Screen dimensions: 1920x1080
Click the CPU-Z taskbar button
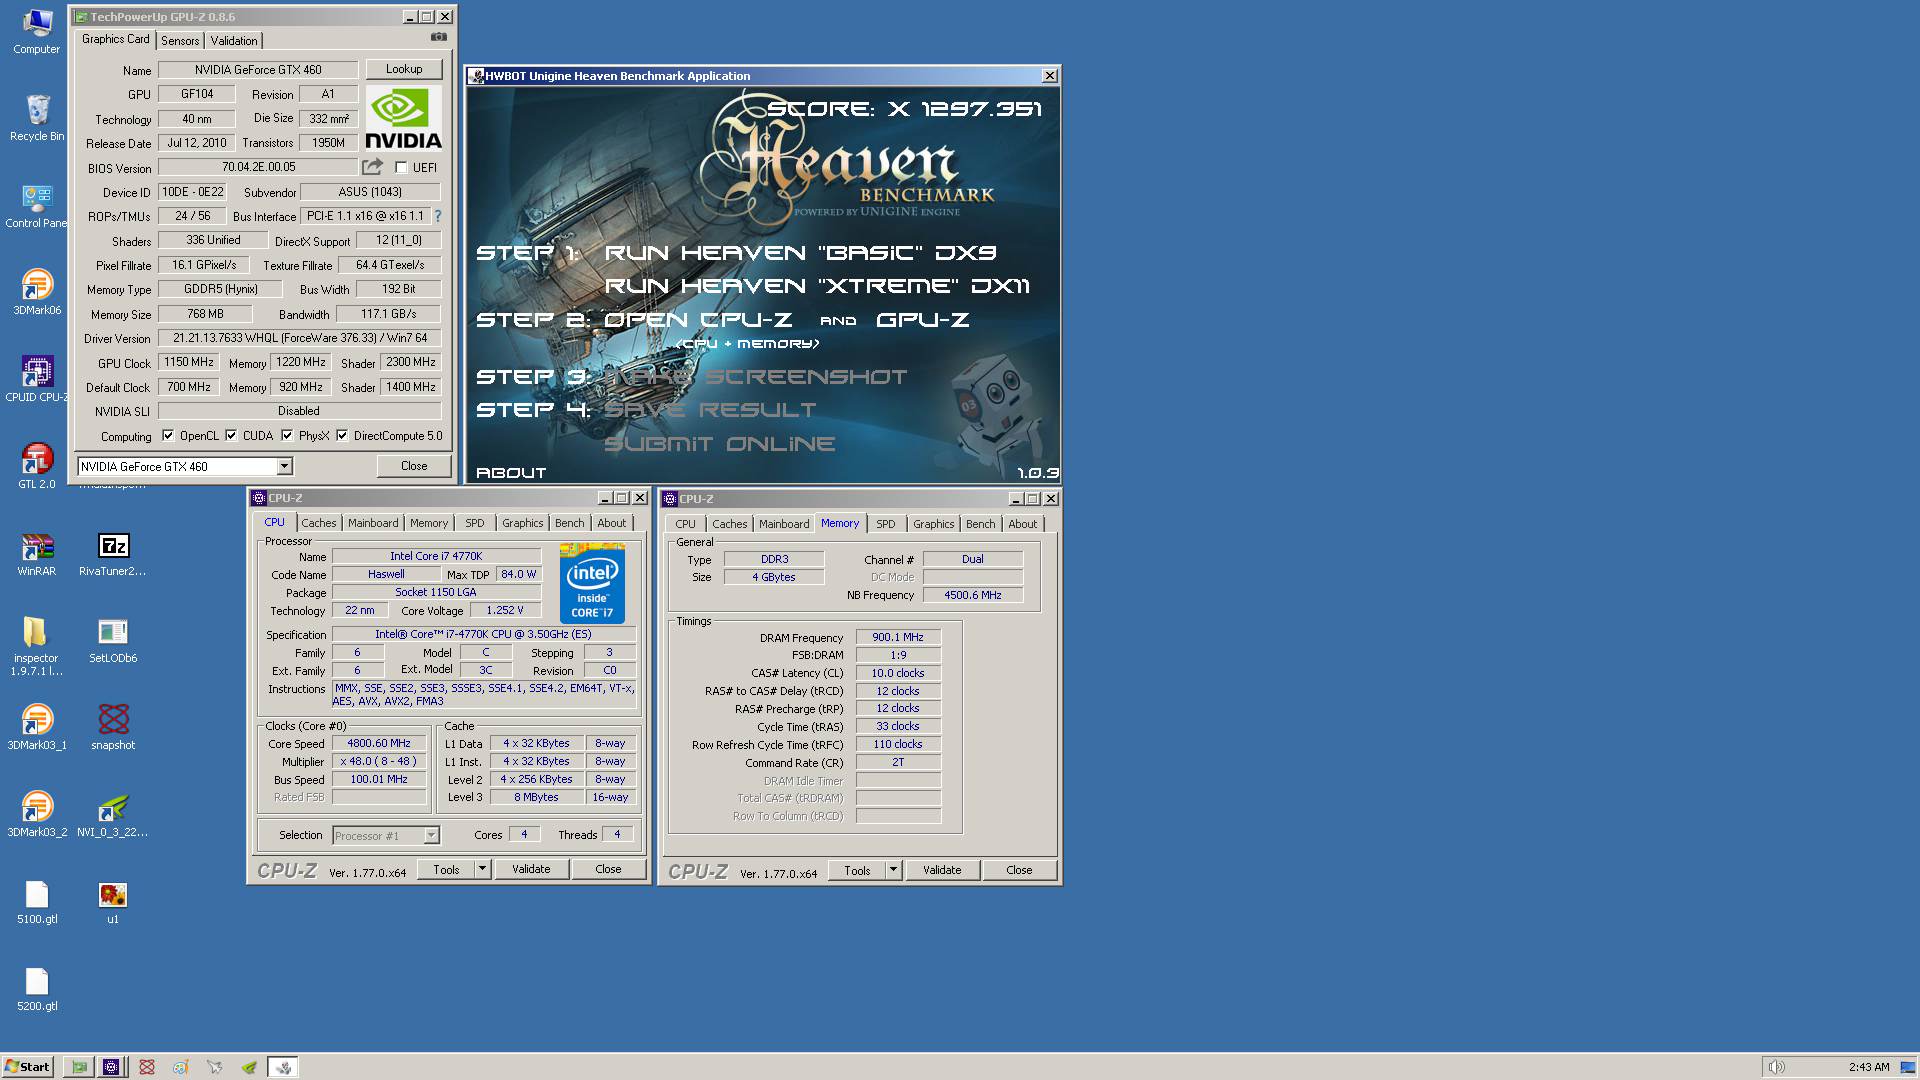pos(111,1067)
